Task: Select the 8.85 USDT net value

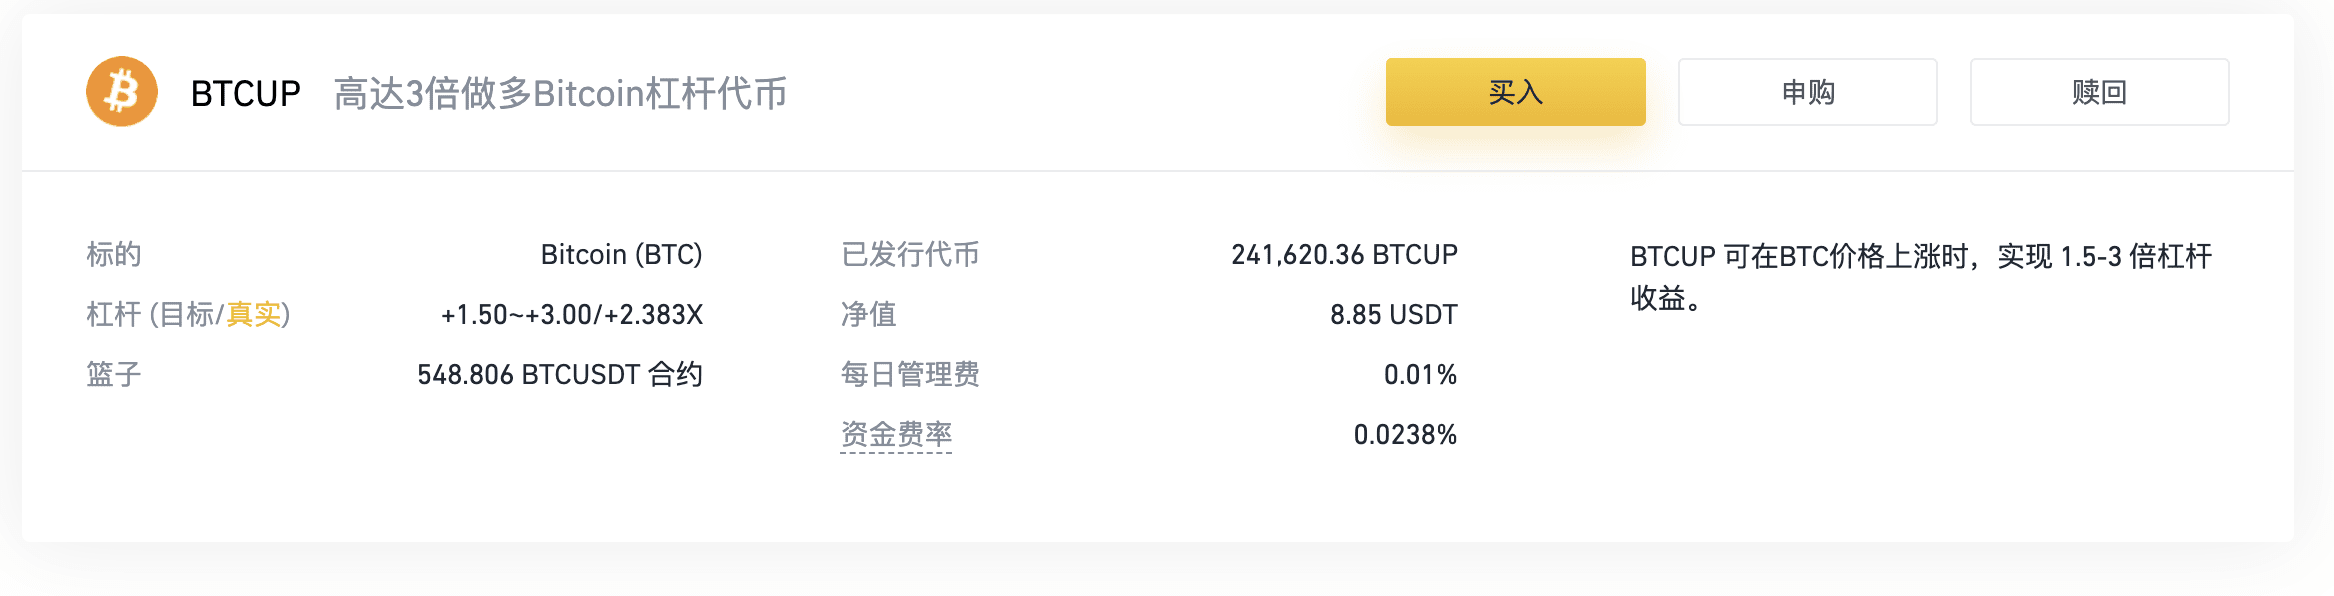Action: (1393, 314)
